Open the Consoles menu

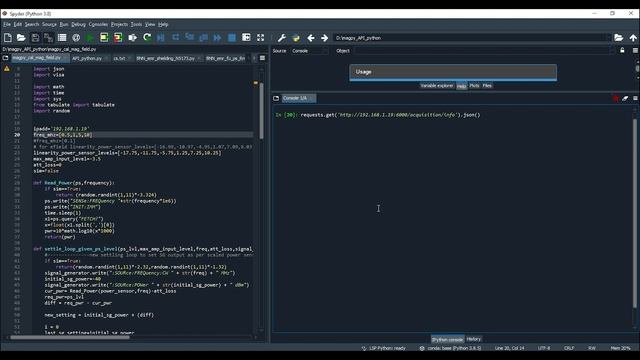[x=98, y=24]
